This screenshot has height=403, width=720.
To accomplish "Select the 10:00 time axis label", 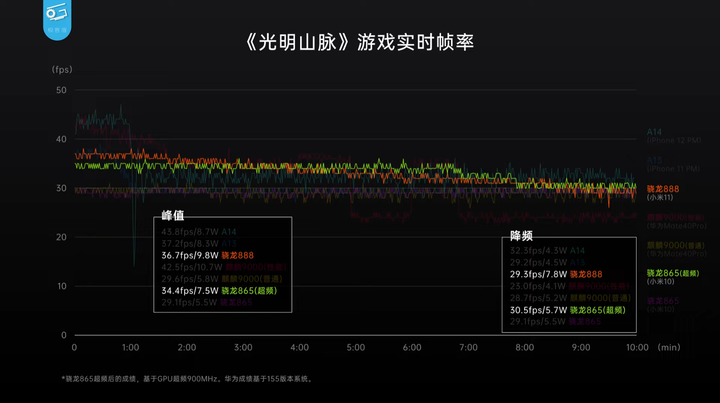I will coord(637,347).
